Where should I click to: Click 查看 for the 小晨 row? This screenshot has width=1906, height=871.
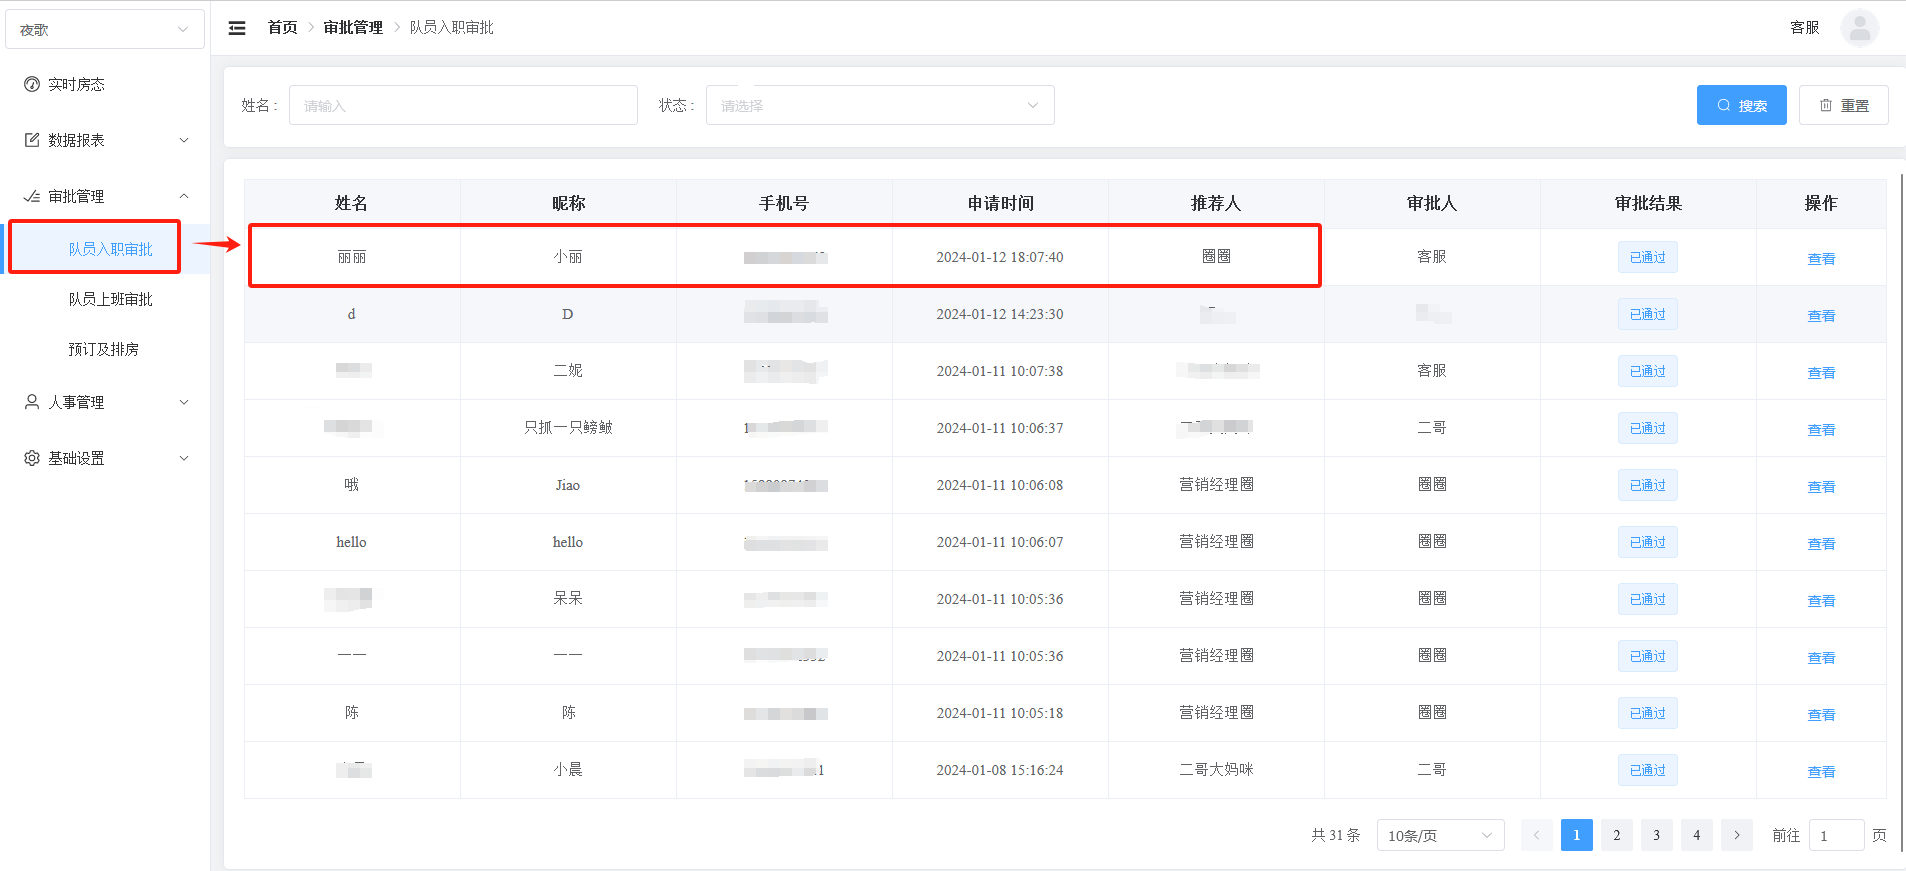pyautogui.click(x=1821, y=772)
